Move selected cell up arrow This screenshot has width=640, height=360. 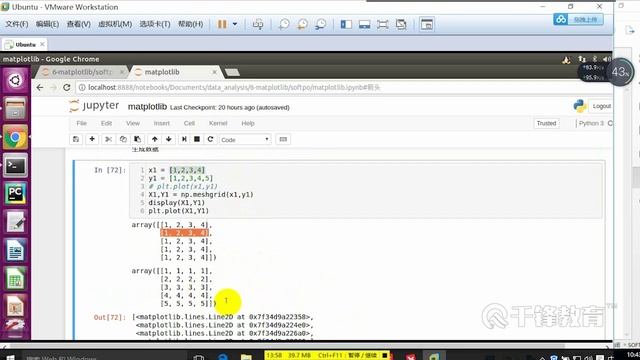tap(155, 139)
